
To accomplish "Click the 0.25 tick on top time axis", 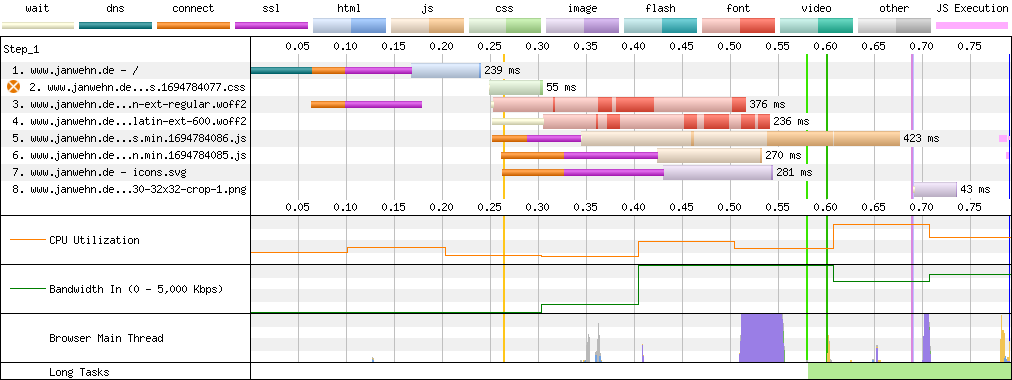I will 490,46.
